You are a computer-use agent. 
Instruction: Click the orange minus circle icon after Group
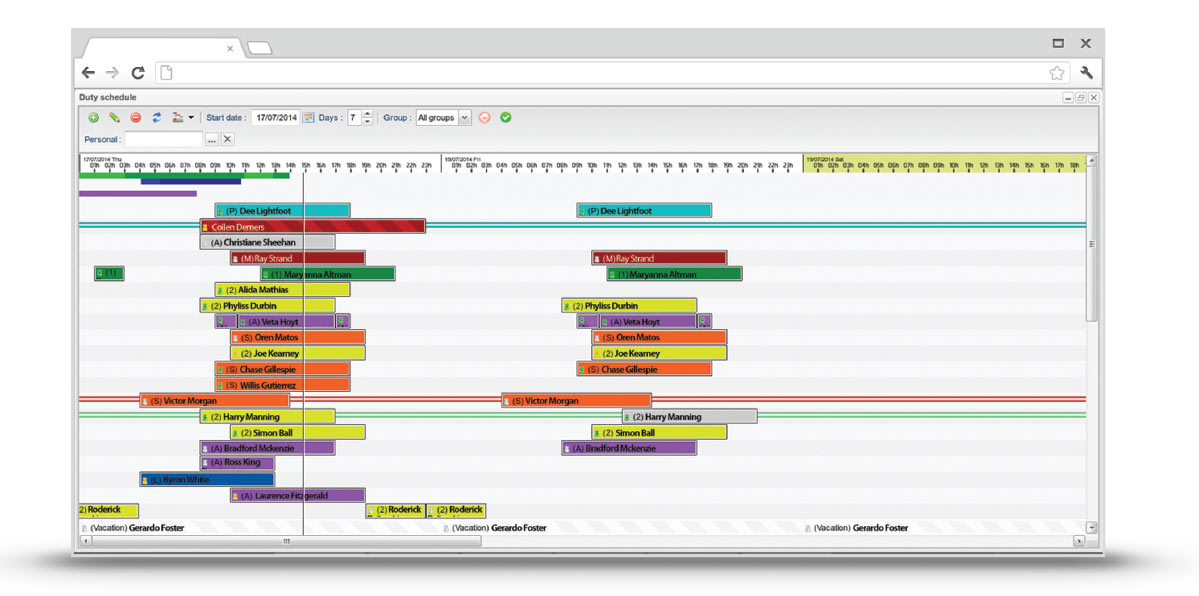[x=484, y=118]
